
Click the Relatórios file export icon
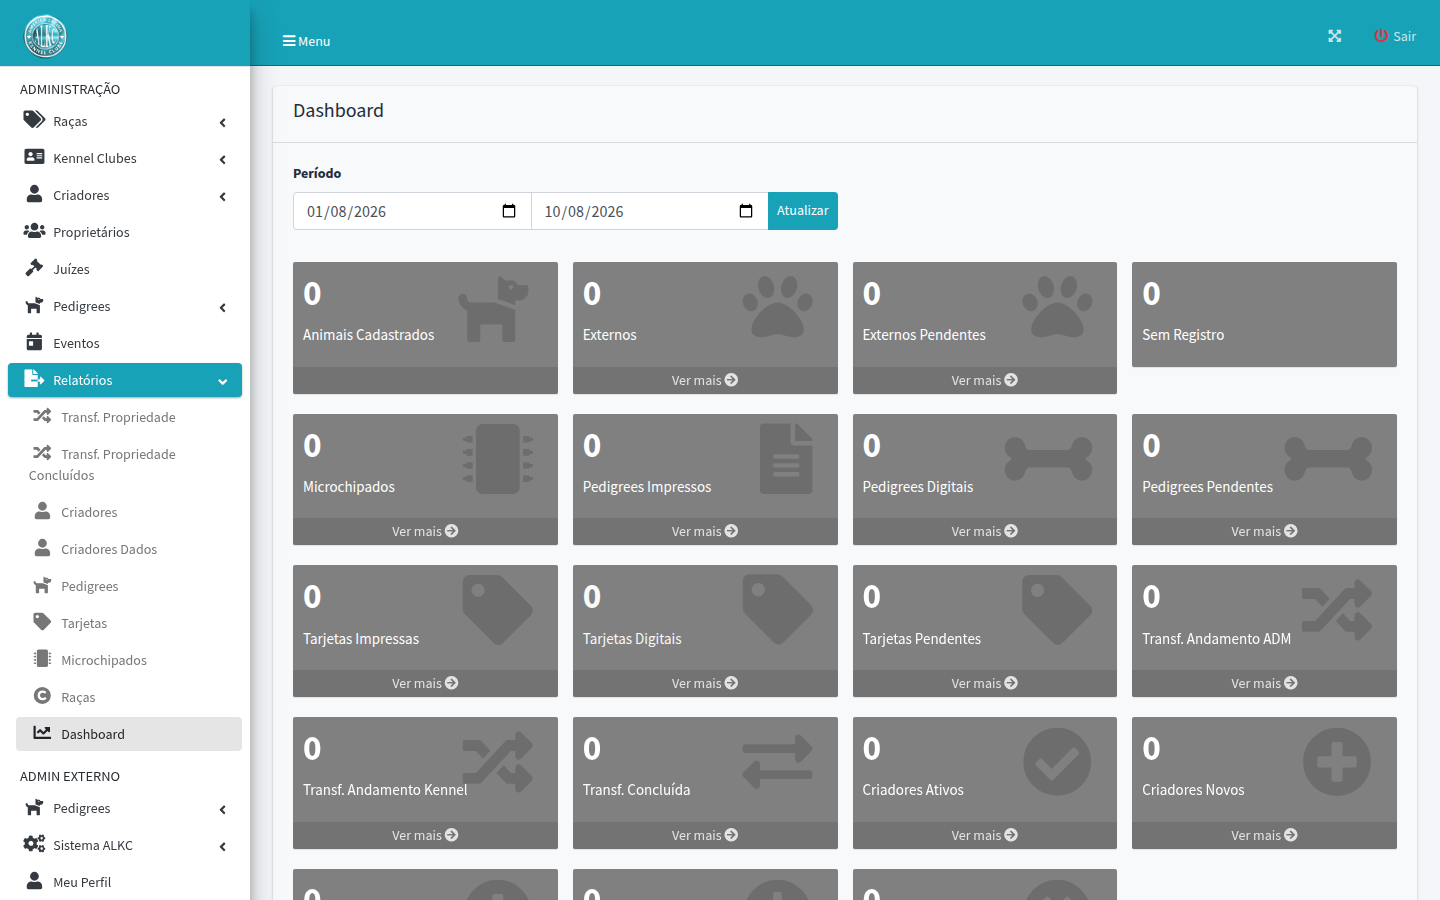[x=34, y=379]
